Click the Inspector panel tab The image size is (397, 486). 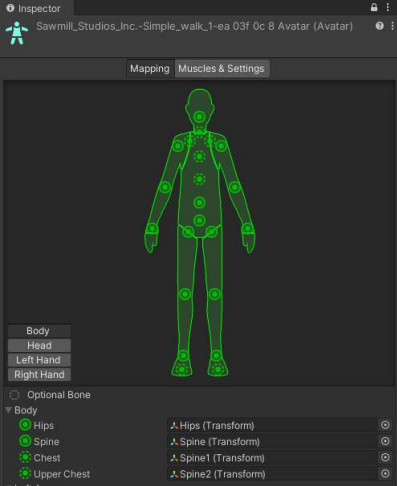tap(34, 8)
